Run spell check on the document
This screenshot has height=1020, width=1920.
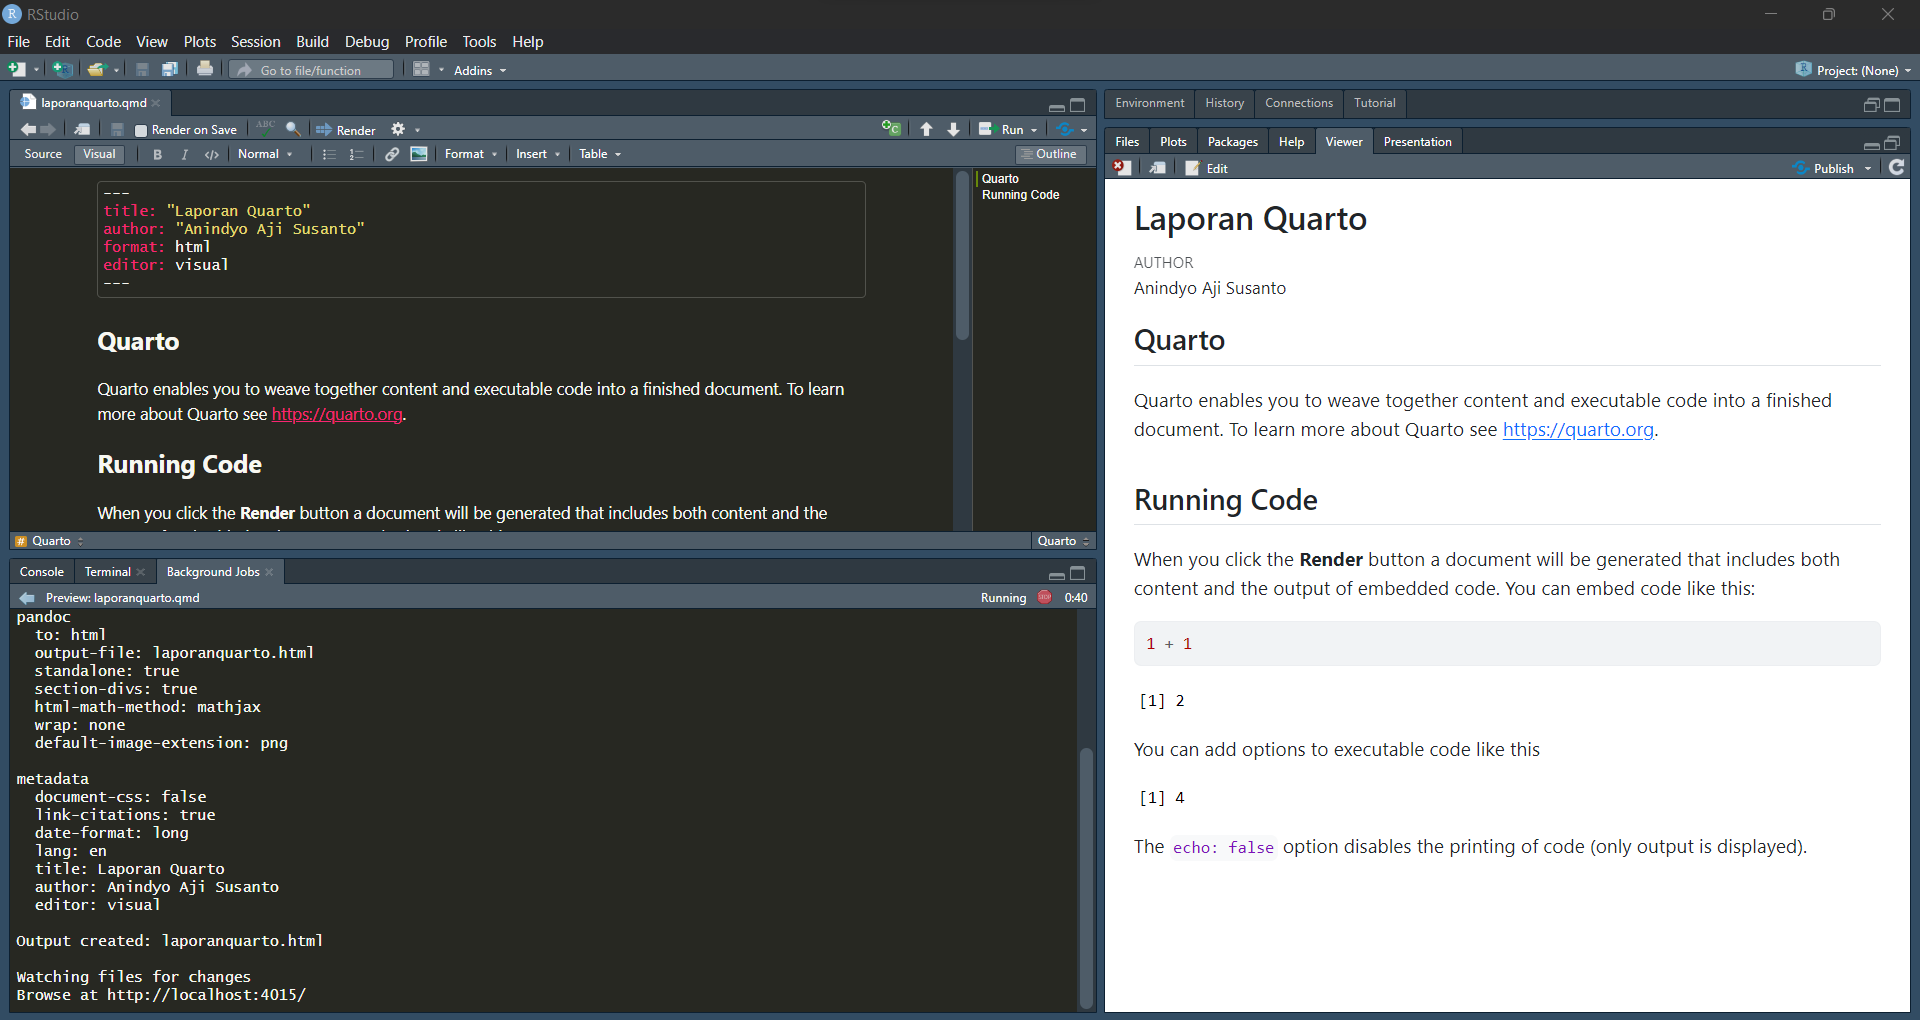pos(265,128)
